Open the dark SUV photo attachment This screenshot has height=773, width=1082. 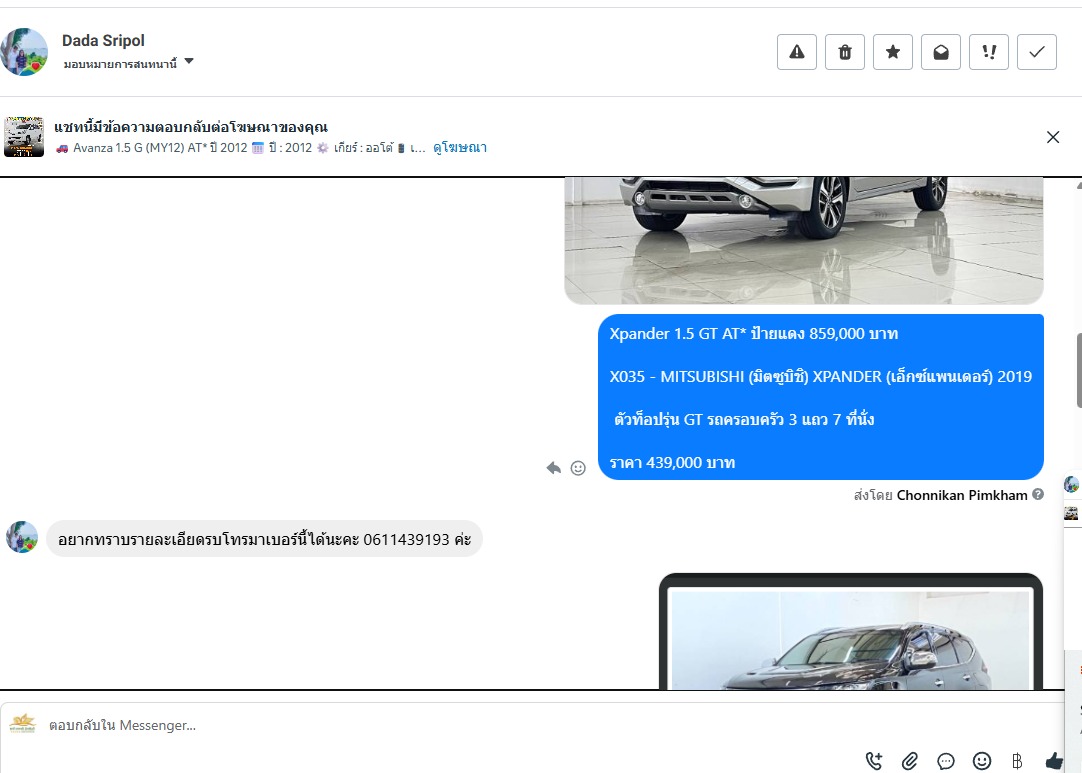851,632
